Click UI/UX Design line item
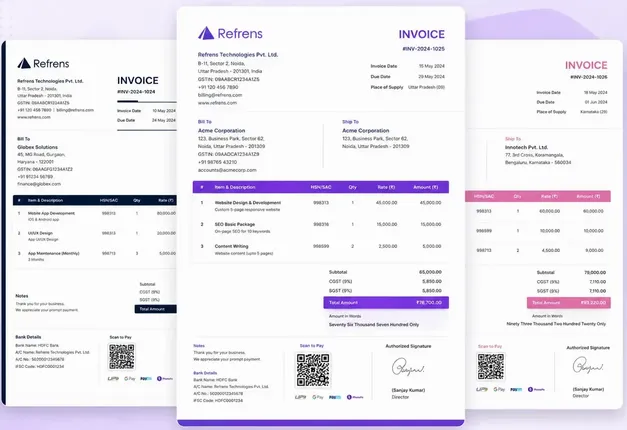 tap(40, 233)
